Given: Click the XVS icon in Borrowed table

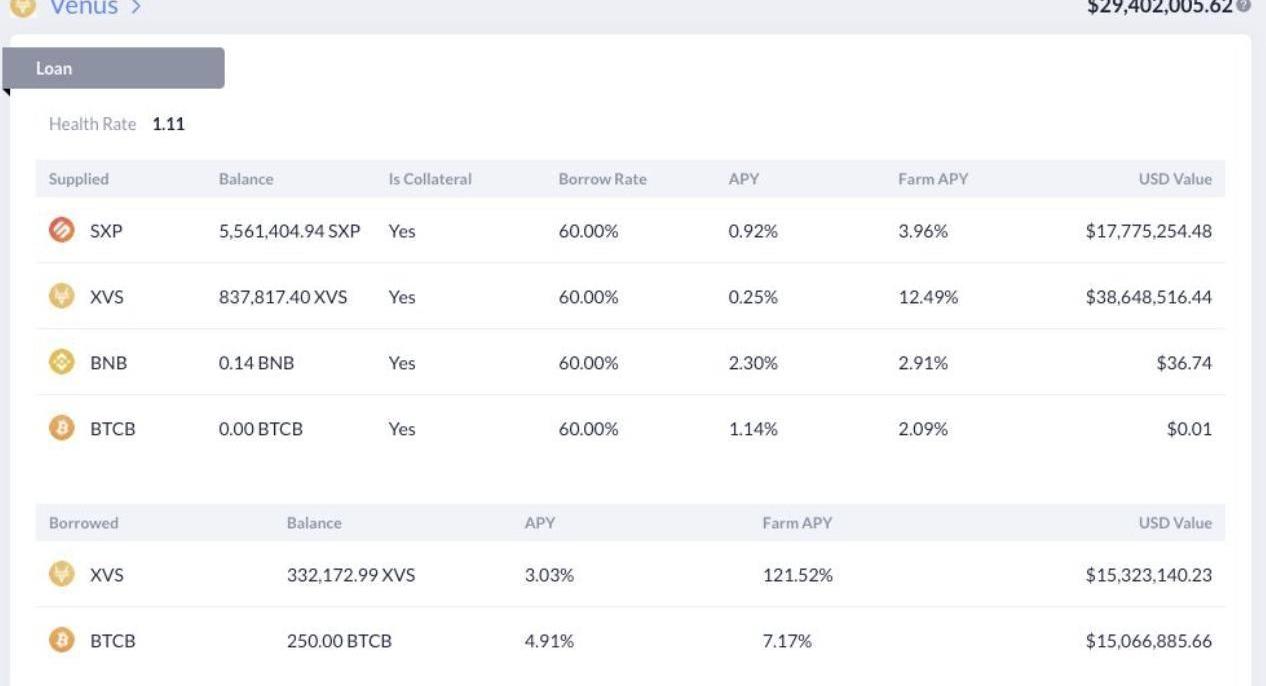Looking at the screenshot, I should pyautogui.click(x=62, y=575).
